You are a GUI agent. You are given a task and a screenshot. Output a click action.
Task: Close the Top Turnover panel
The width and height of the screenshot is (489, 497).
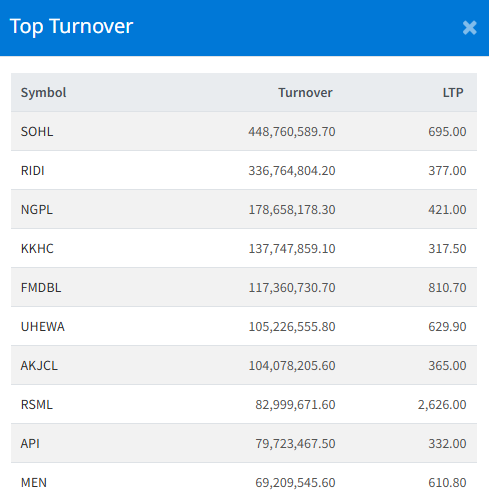tap(469, 28)
